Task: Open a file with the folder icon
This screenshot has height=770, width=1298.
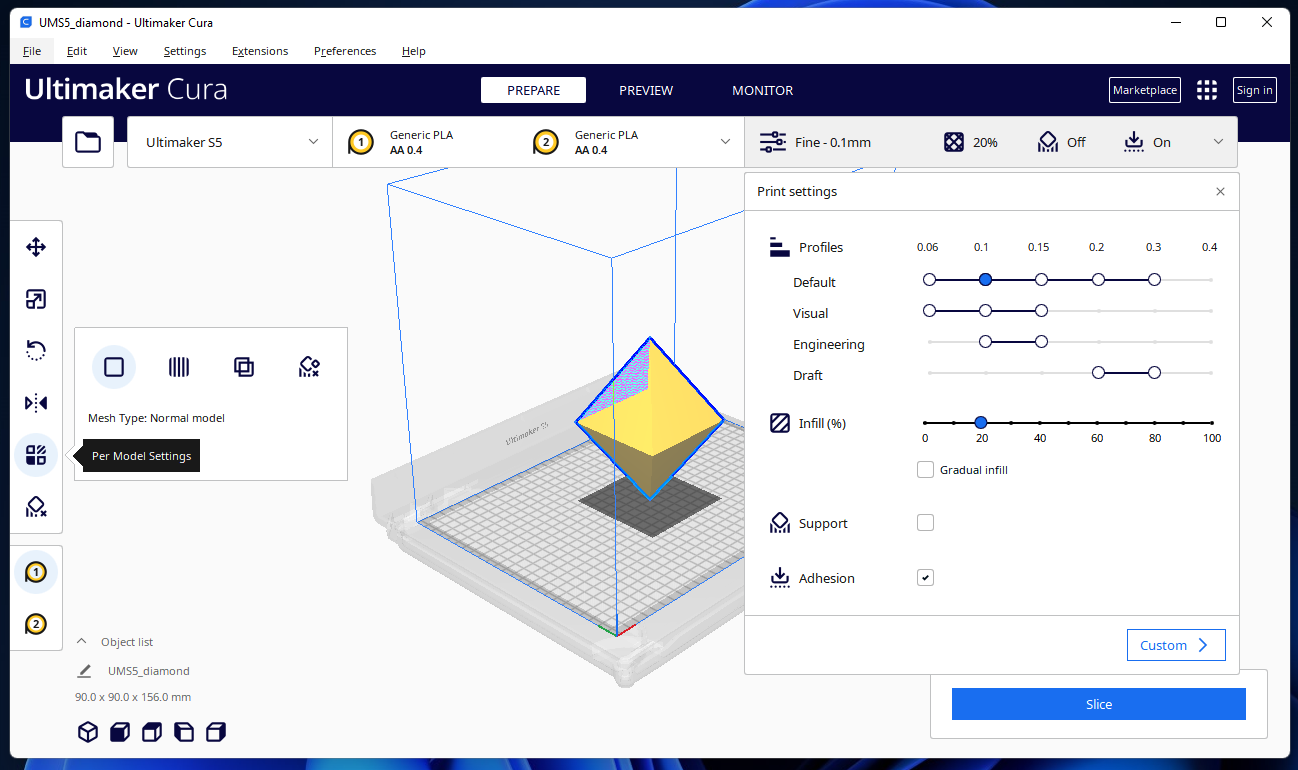Action: click(x=88, y=142)
